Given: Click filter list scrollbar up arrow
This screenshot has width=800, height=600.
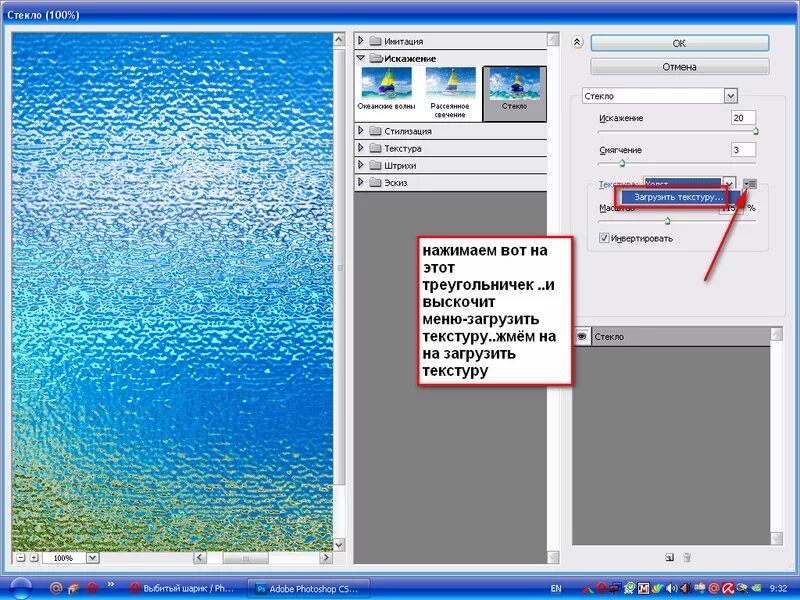Looking at the screenshot, I should [553, 39].
